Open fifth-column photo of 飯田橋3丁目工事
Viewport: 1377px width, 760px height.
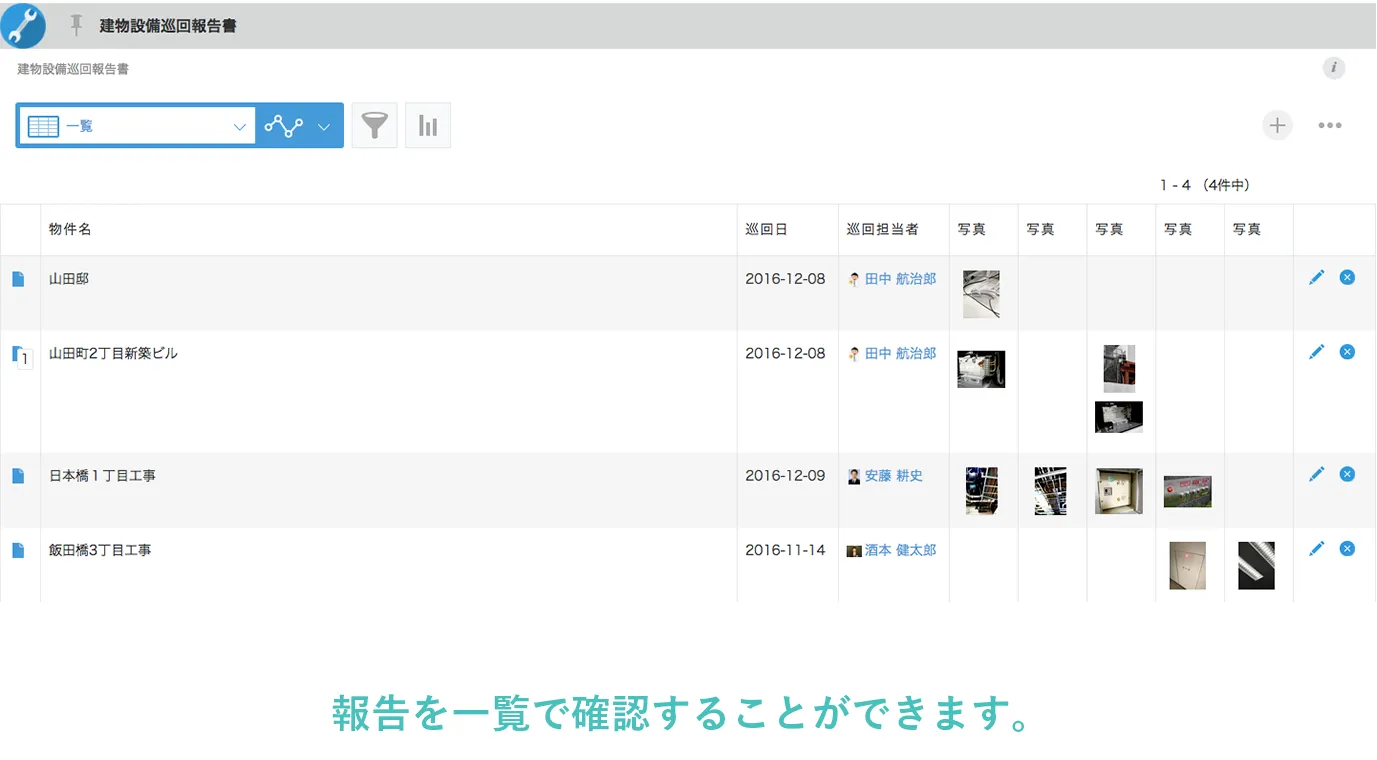tap(1256, 565)
